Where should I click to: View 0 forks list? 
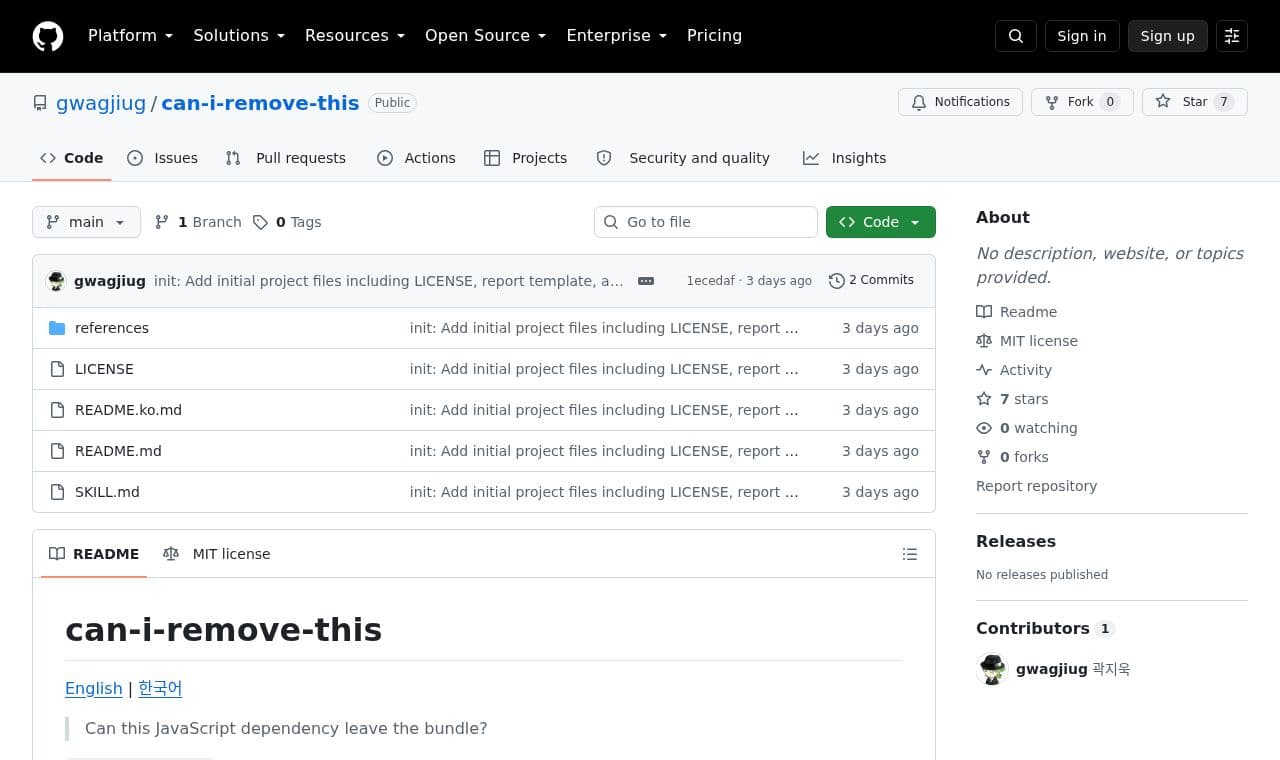(1012, 457)
